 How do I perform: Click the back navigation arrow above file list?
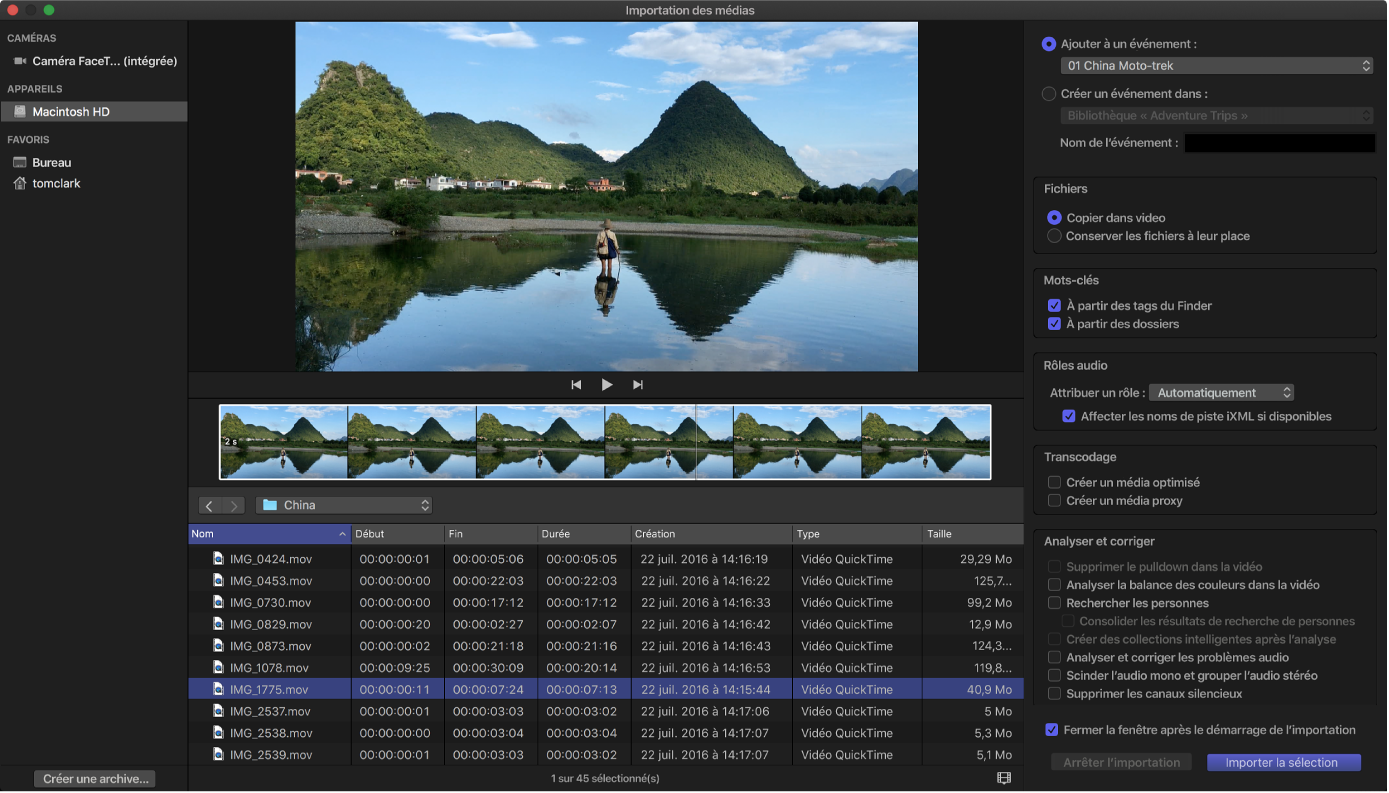pos(209,506)
